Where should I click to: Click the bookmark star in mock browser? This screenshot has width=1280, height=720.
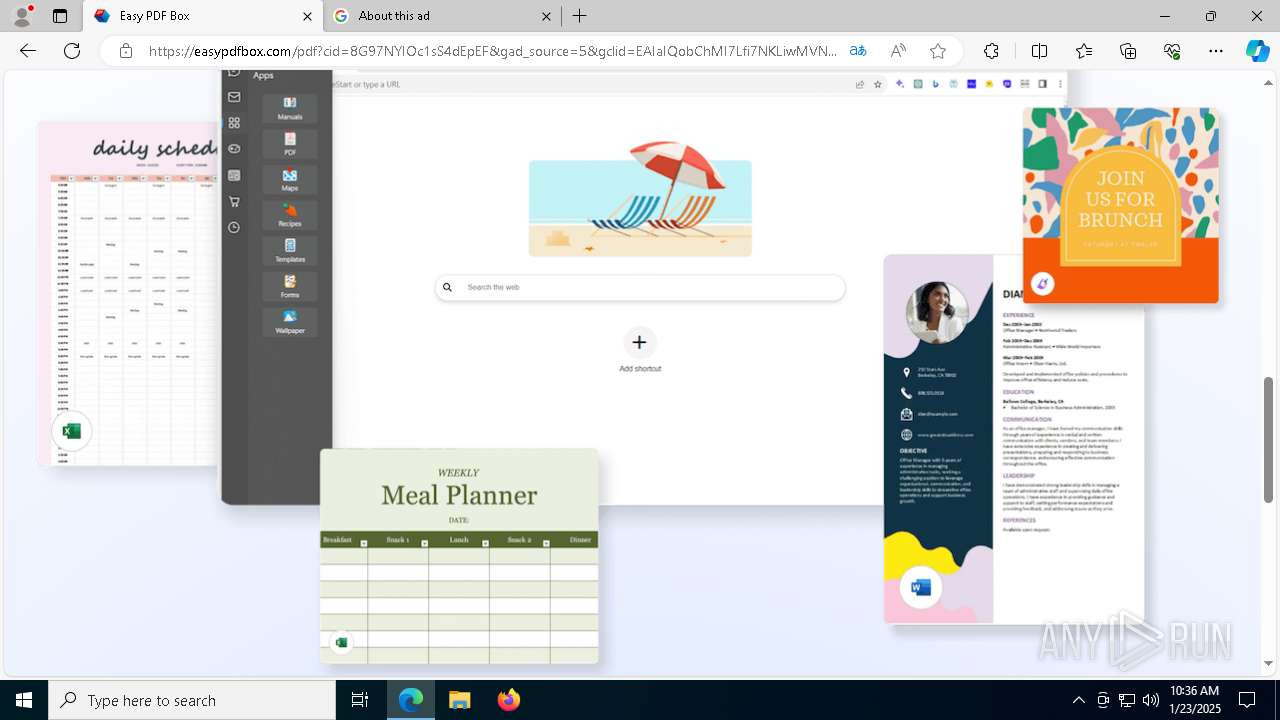[x=878, y=84]
